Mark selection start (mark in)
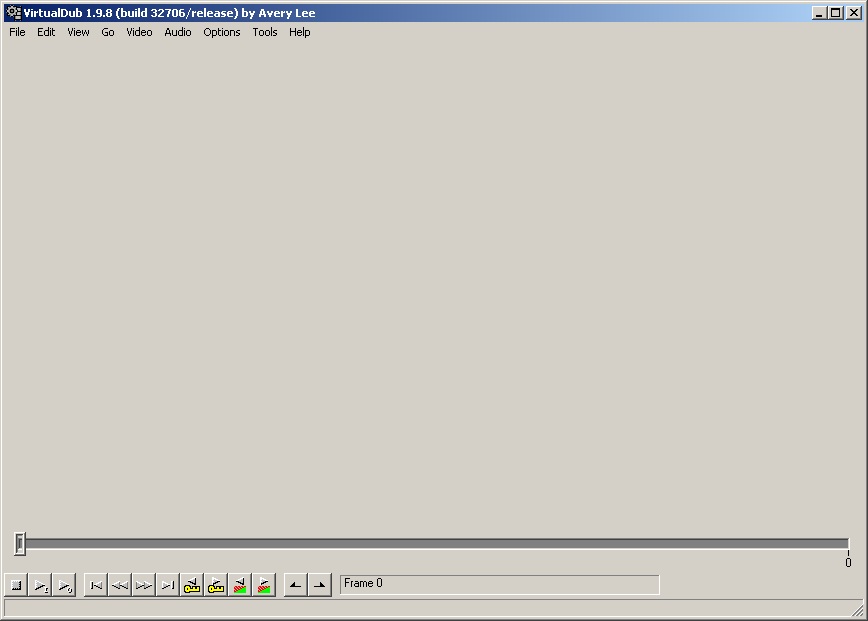Image resolution: width=868 pixels, height=621 pixels. click(x=296, y=585)
